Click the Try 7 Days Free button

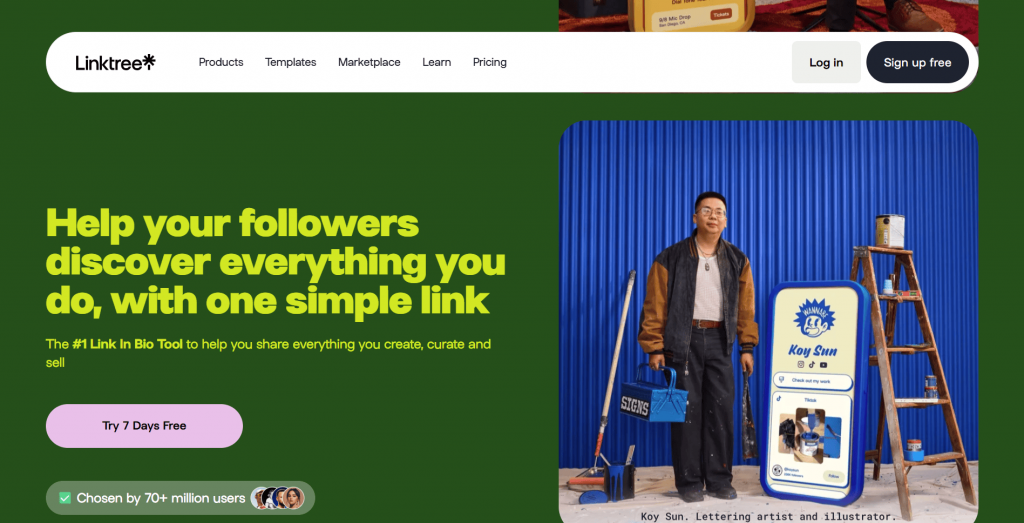144,426
